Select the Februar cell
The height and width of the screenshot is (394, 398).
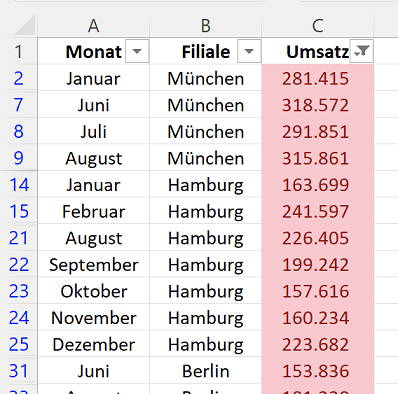(94, 211)
